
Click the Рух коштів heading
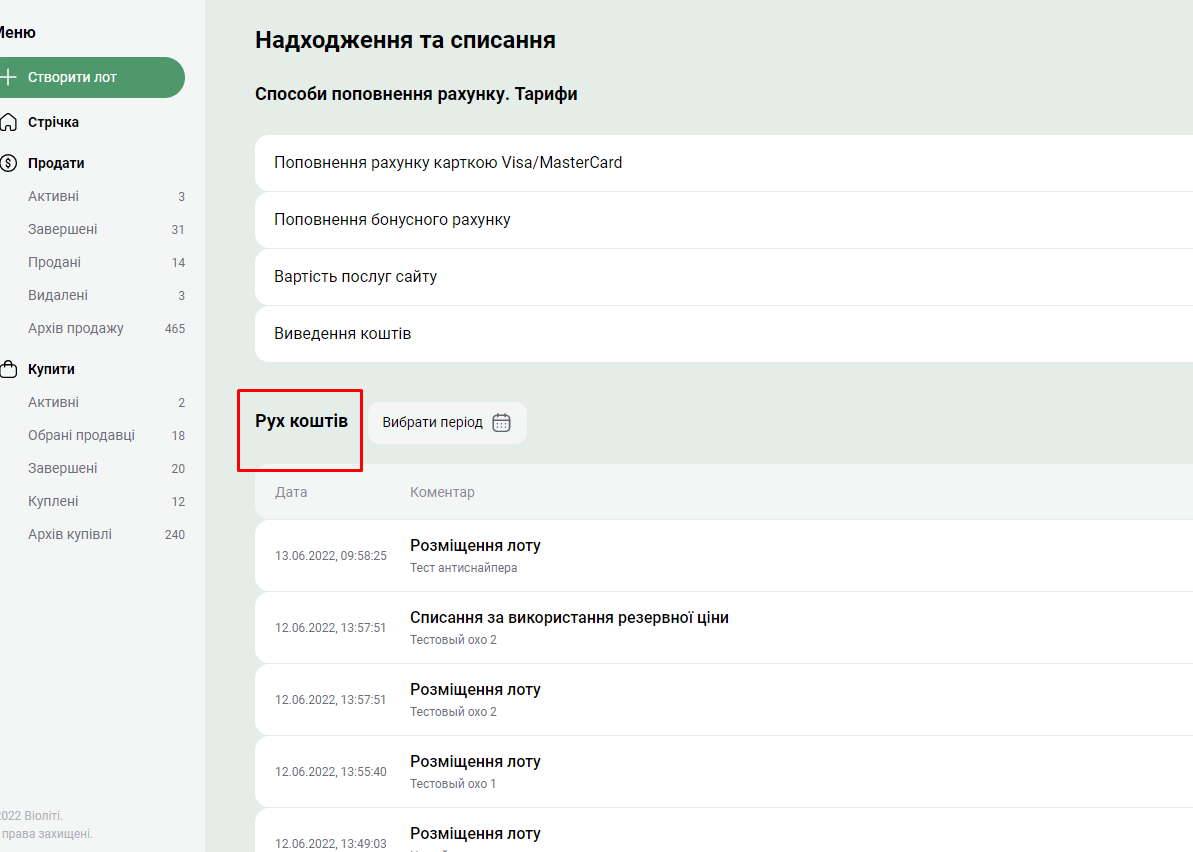click(301, 421)
